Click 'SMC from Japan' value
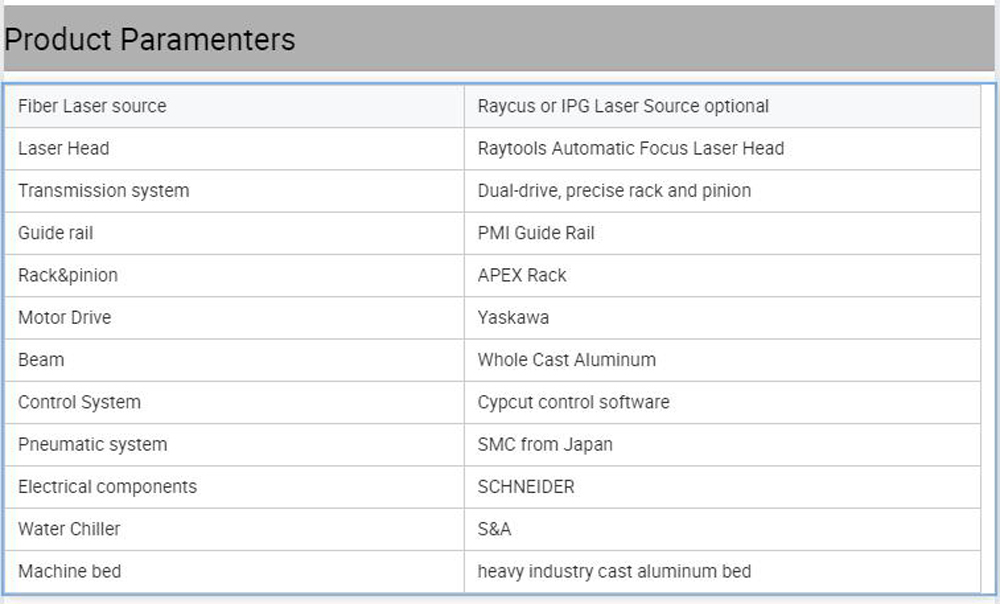The width and height of the screenshot is (1000, 604). [x=545, y=445]
